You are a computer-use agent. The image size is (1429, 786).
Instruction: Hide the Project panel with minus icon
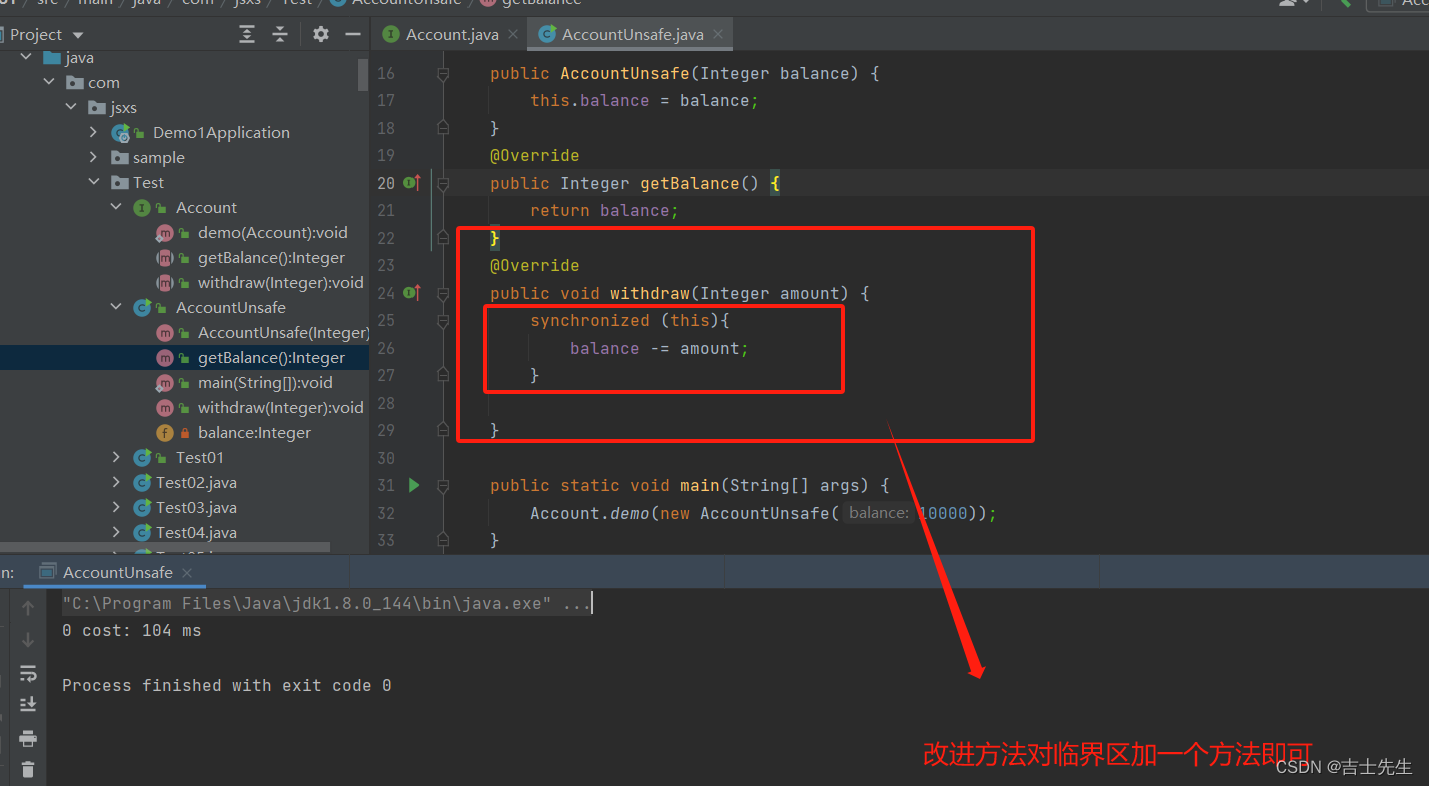352,34
